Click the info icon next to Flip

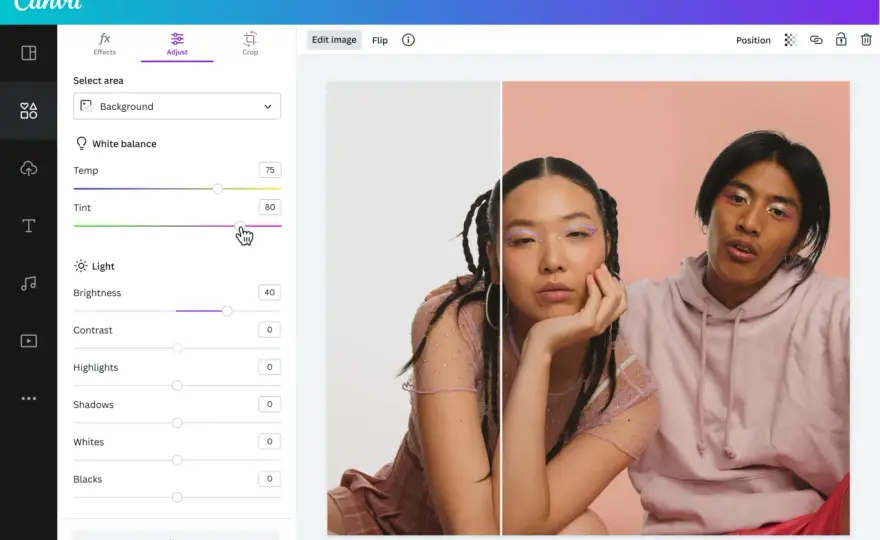pos(408,40)
